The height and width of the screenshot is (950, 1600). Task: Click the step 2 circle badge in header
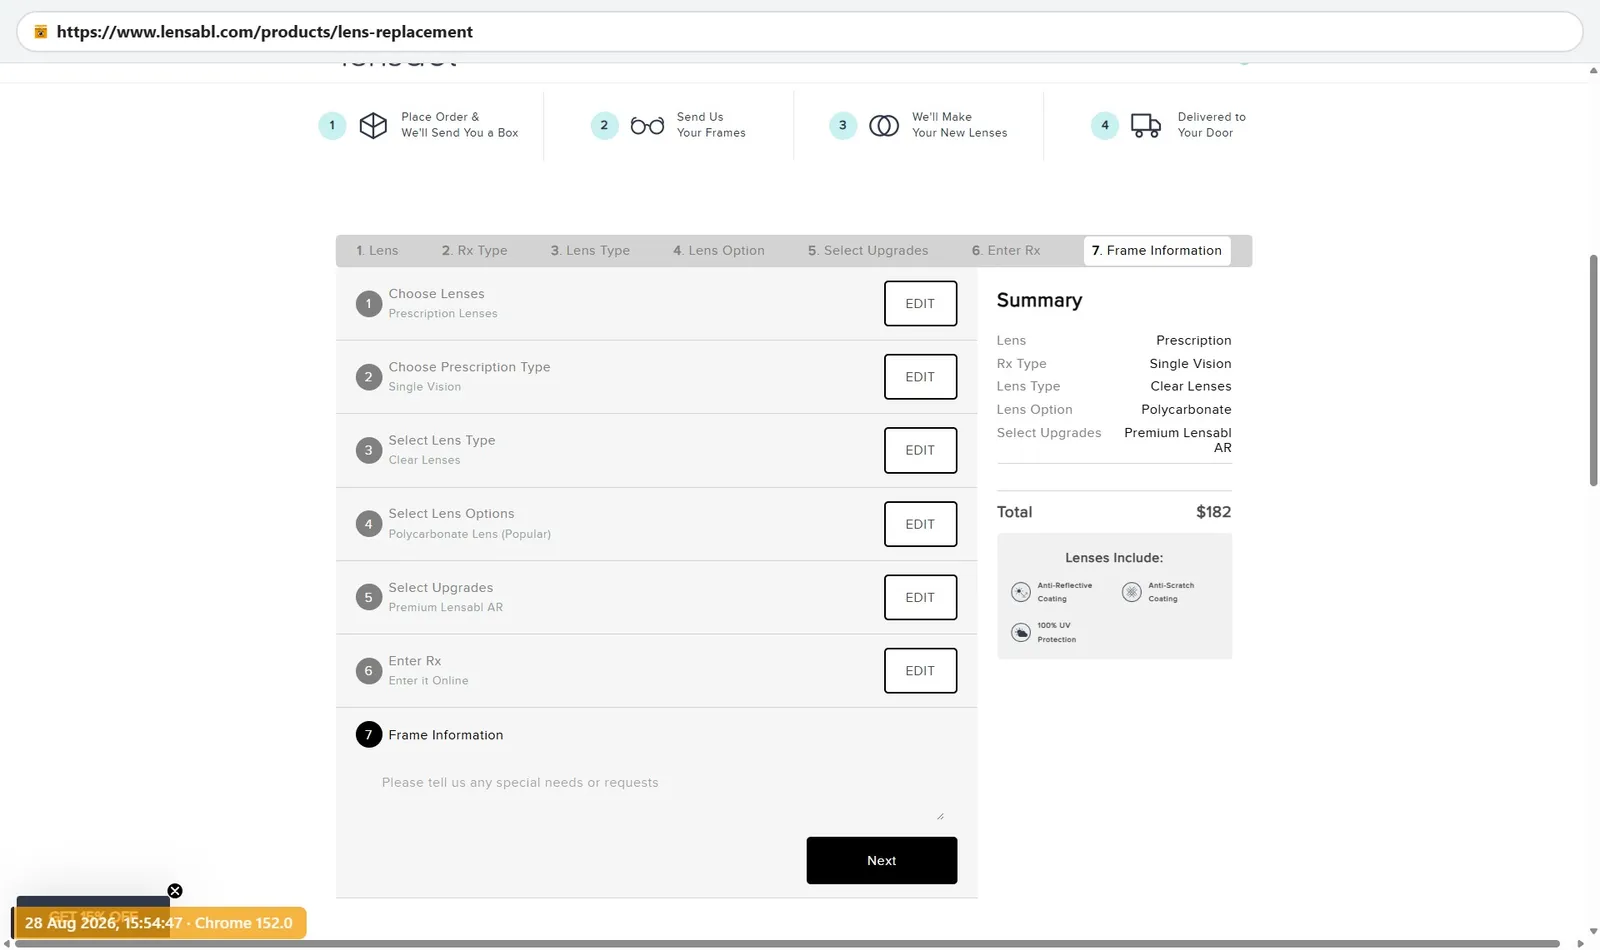(604, 125)
